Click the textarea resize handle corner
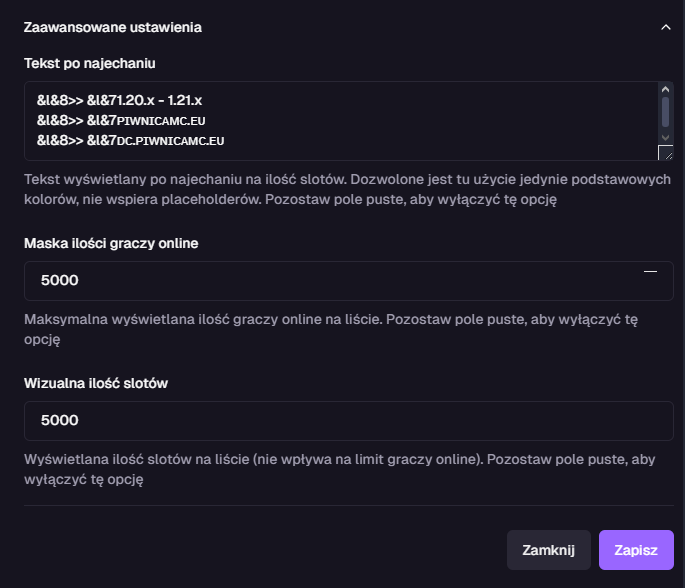685x588 pixels. tap(666, 153)
